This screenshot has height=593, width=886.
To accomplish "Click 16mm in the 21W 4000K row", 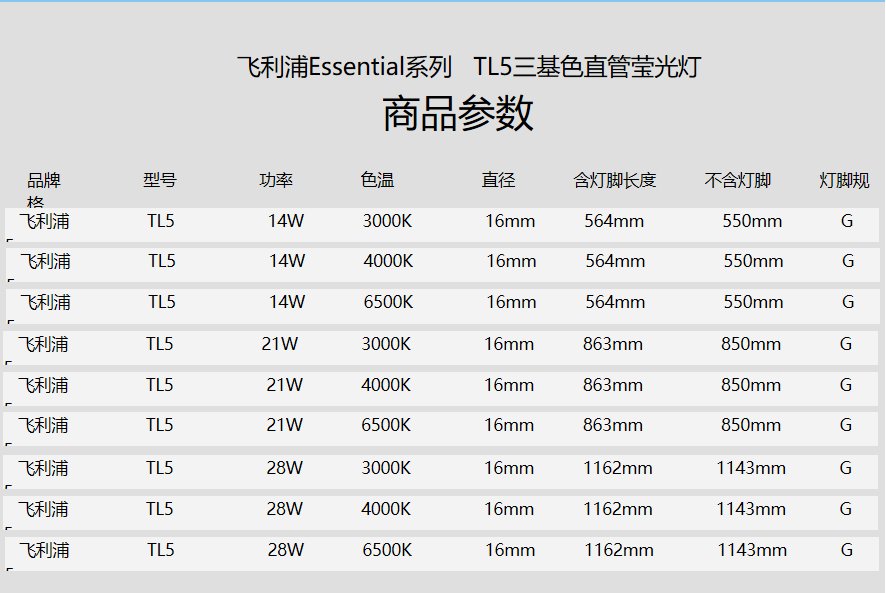I will (x=509, y=385).
